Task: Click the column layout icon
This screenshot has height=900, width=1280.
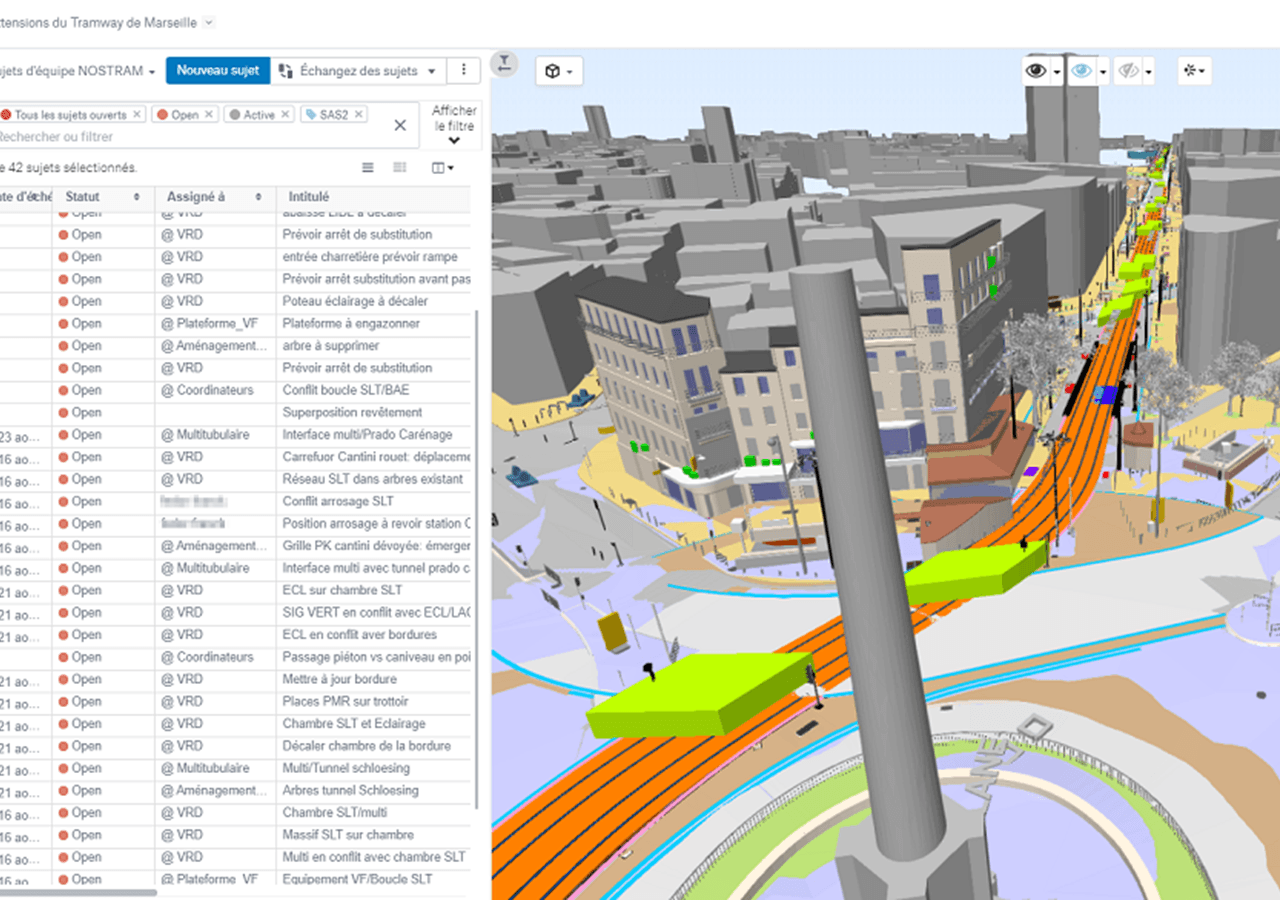Action: [x=437, y=168]
